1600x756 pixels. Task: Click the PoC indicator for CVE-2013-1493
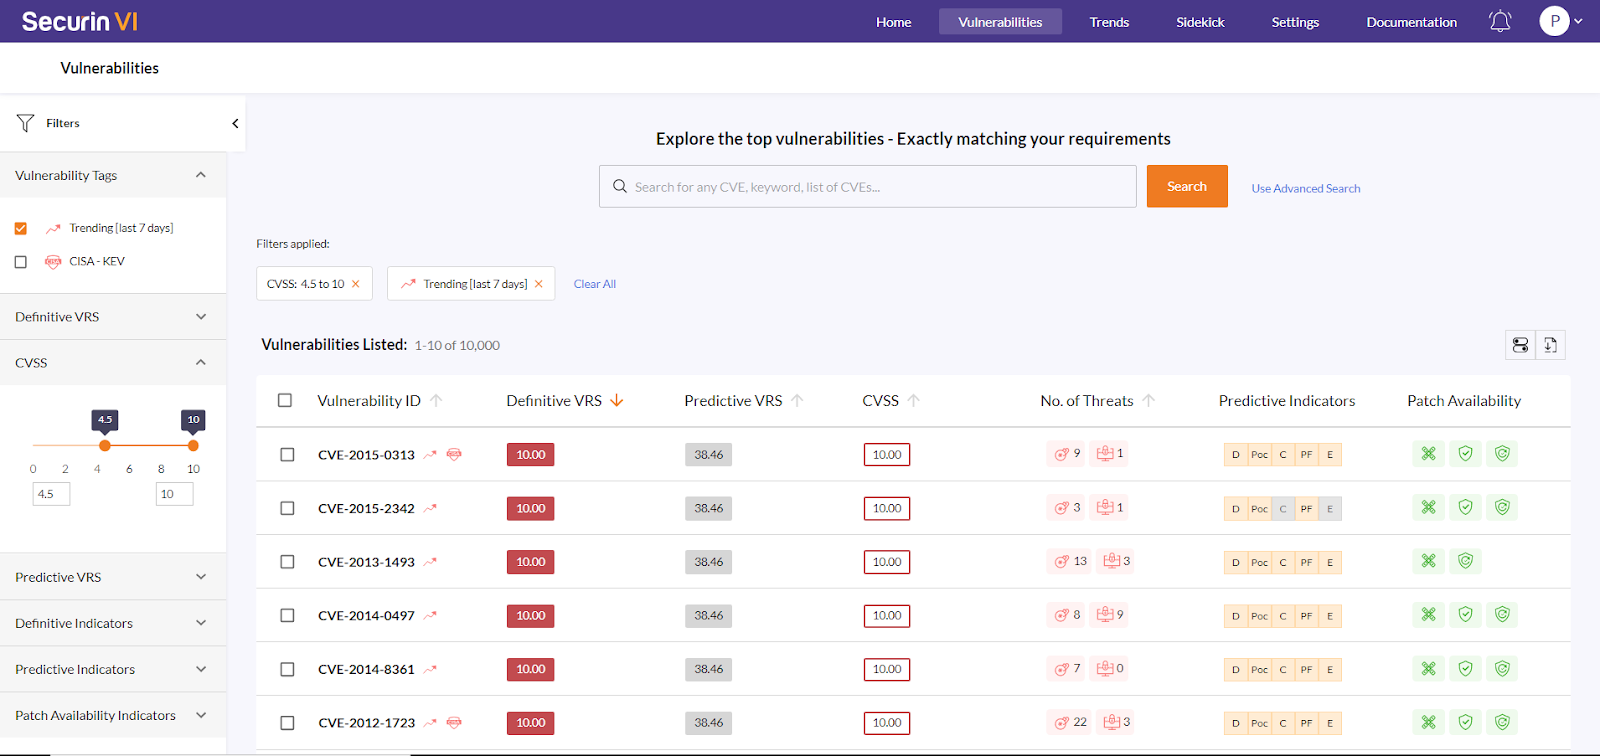click(1259, 563)
